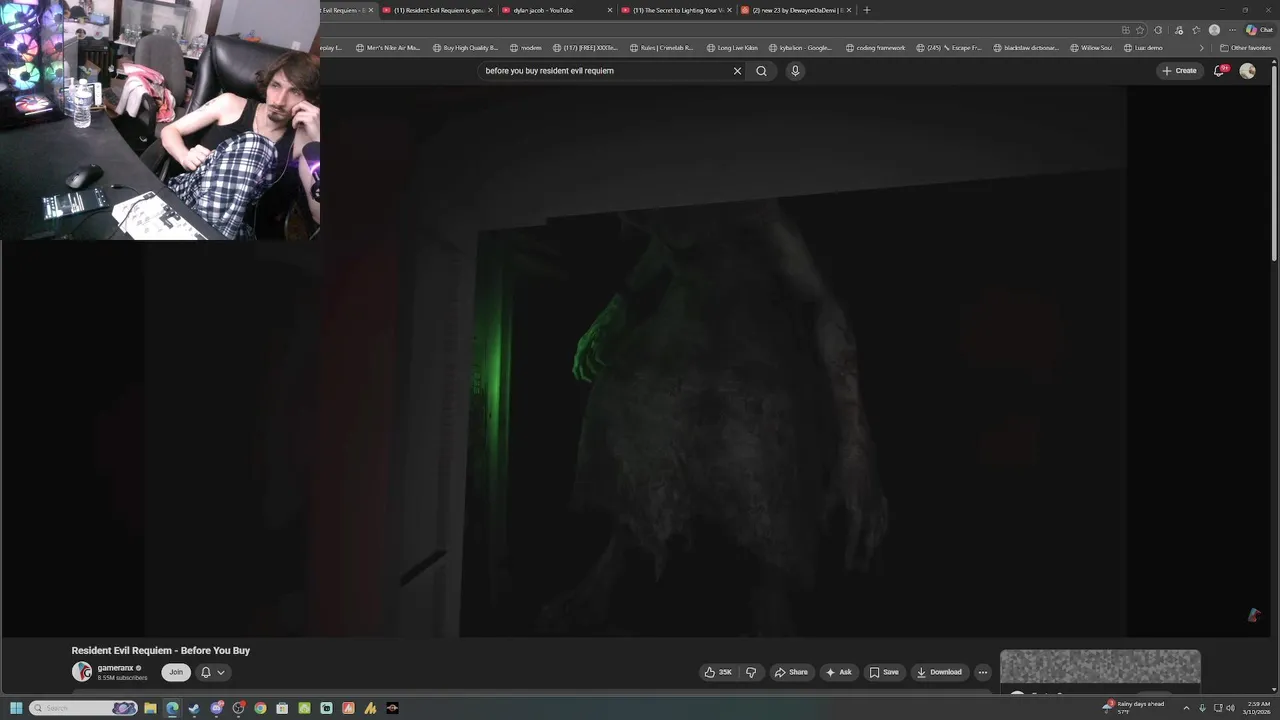Open the Luac demo bookmark
The height and width of the screenshot is (720, 1280).
[x=1143, y=48]
